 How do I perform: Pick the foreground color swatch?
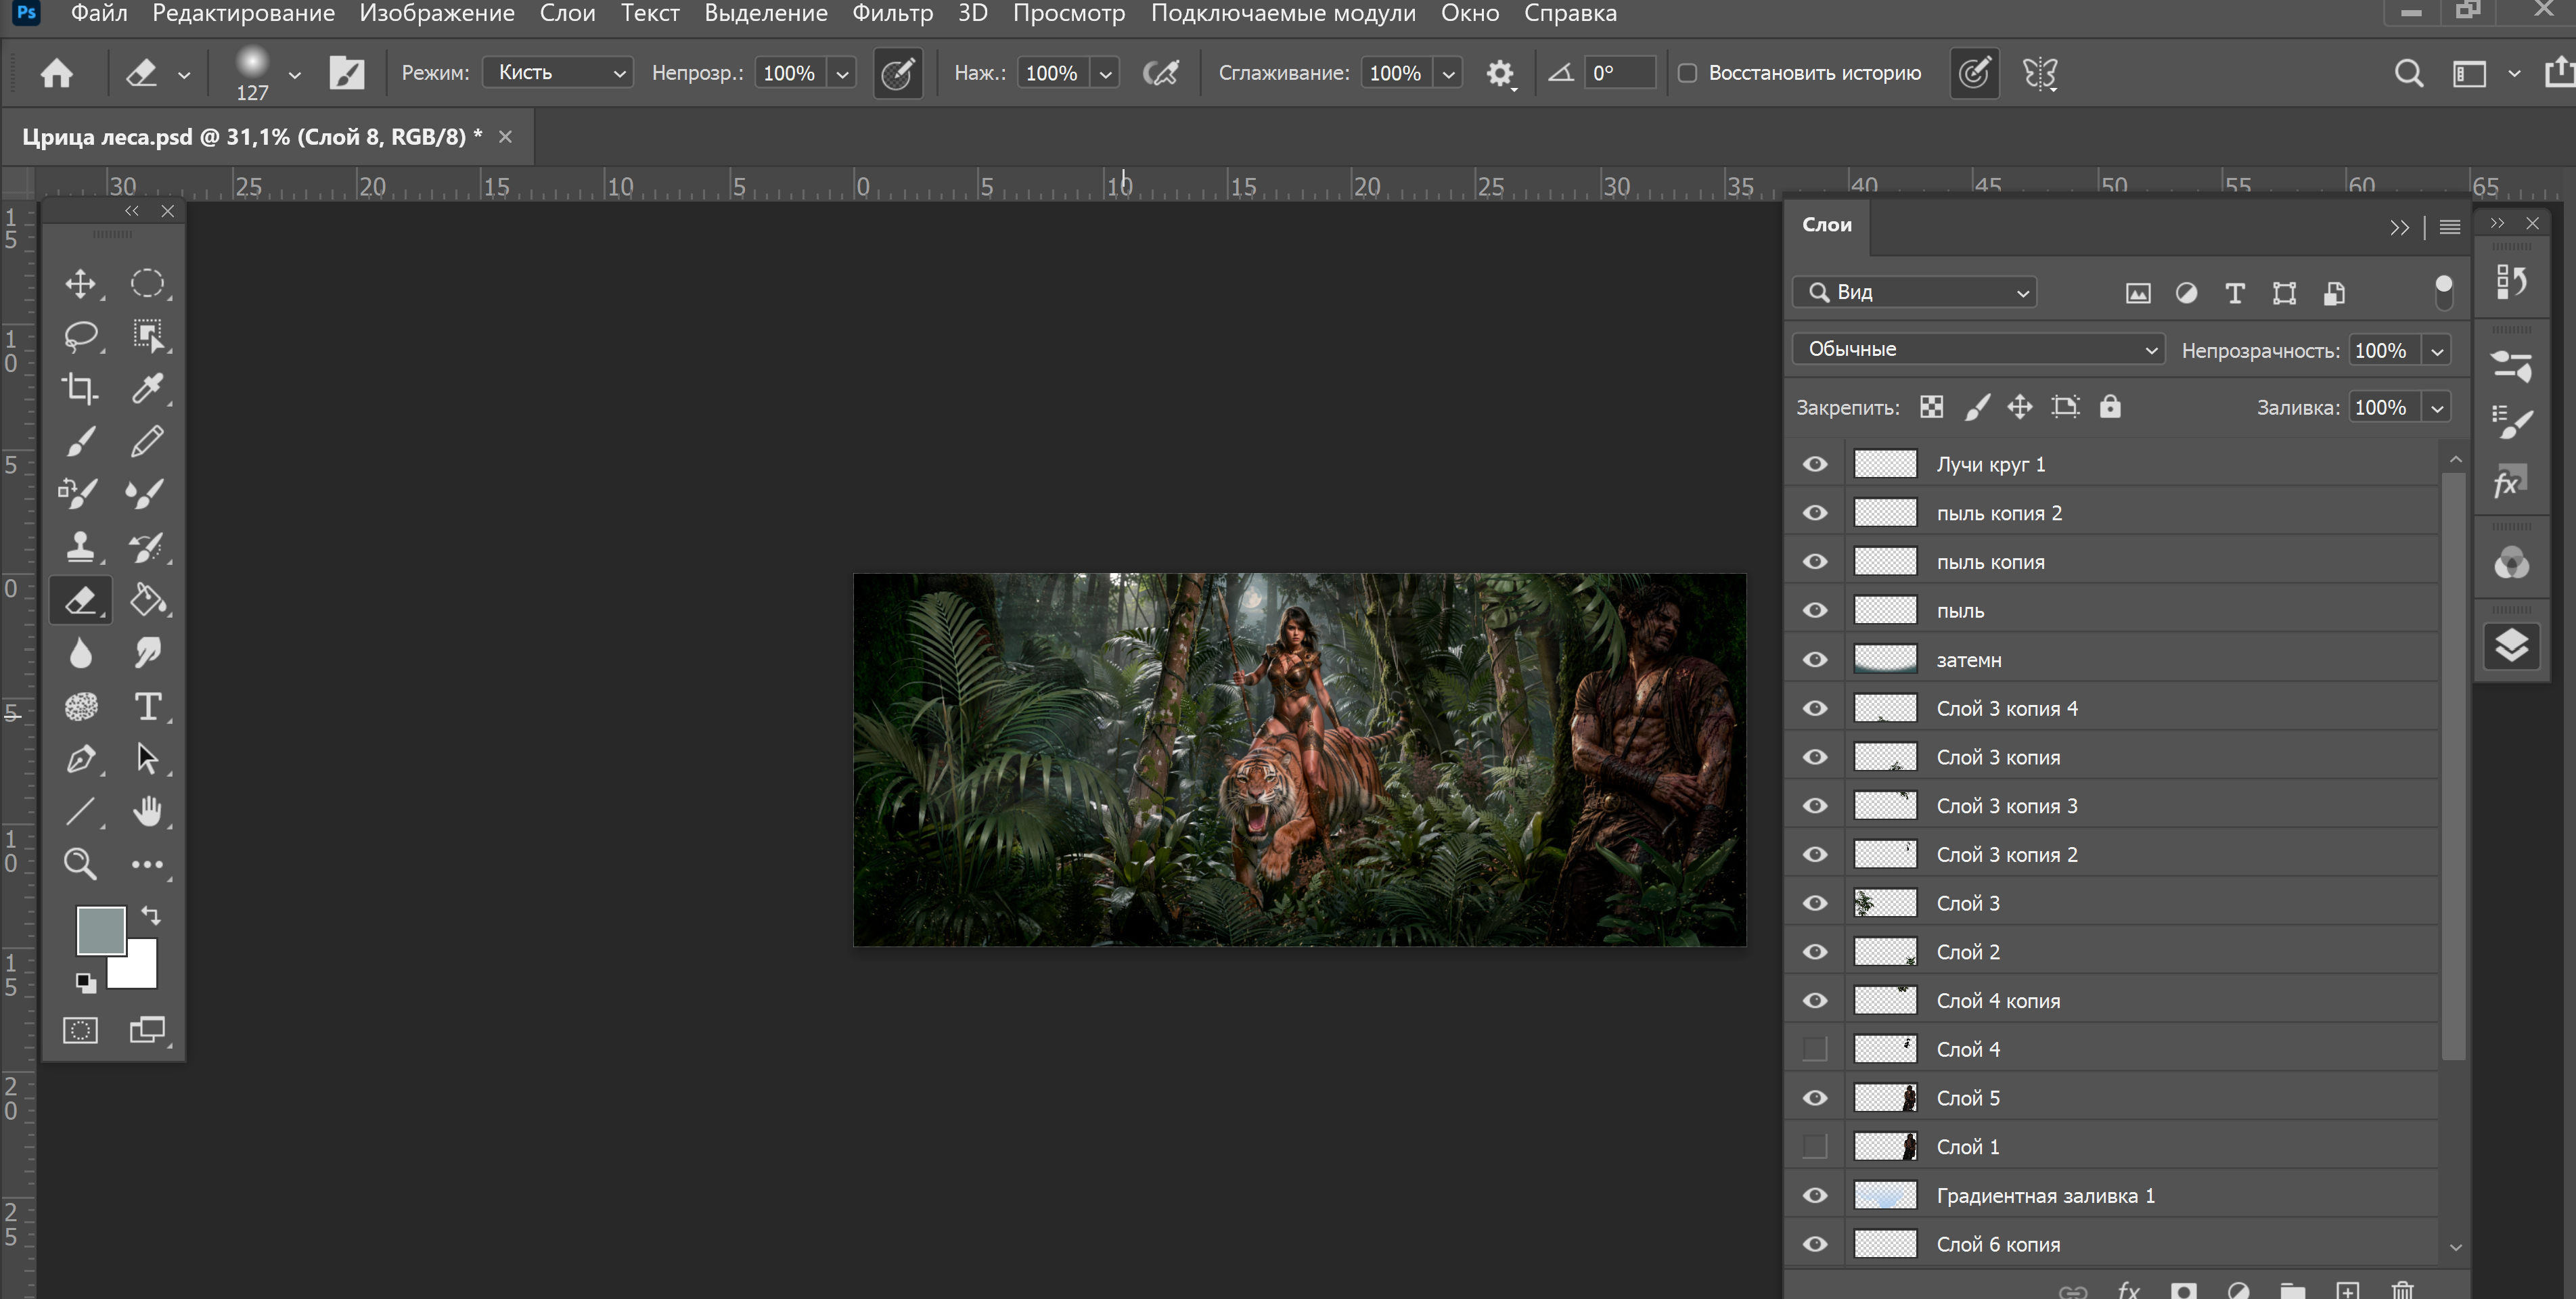click(101, 930)
